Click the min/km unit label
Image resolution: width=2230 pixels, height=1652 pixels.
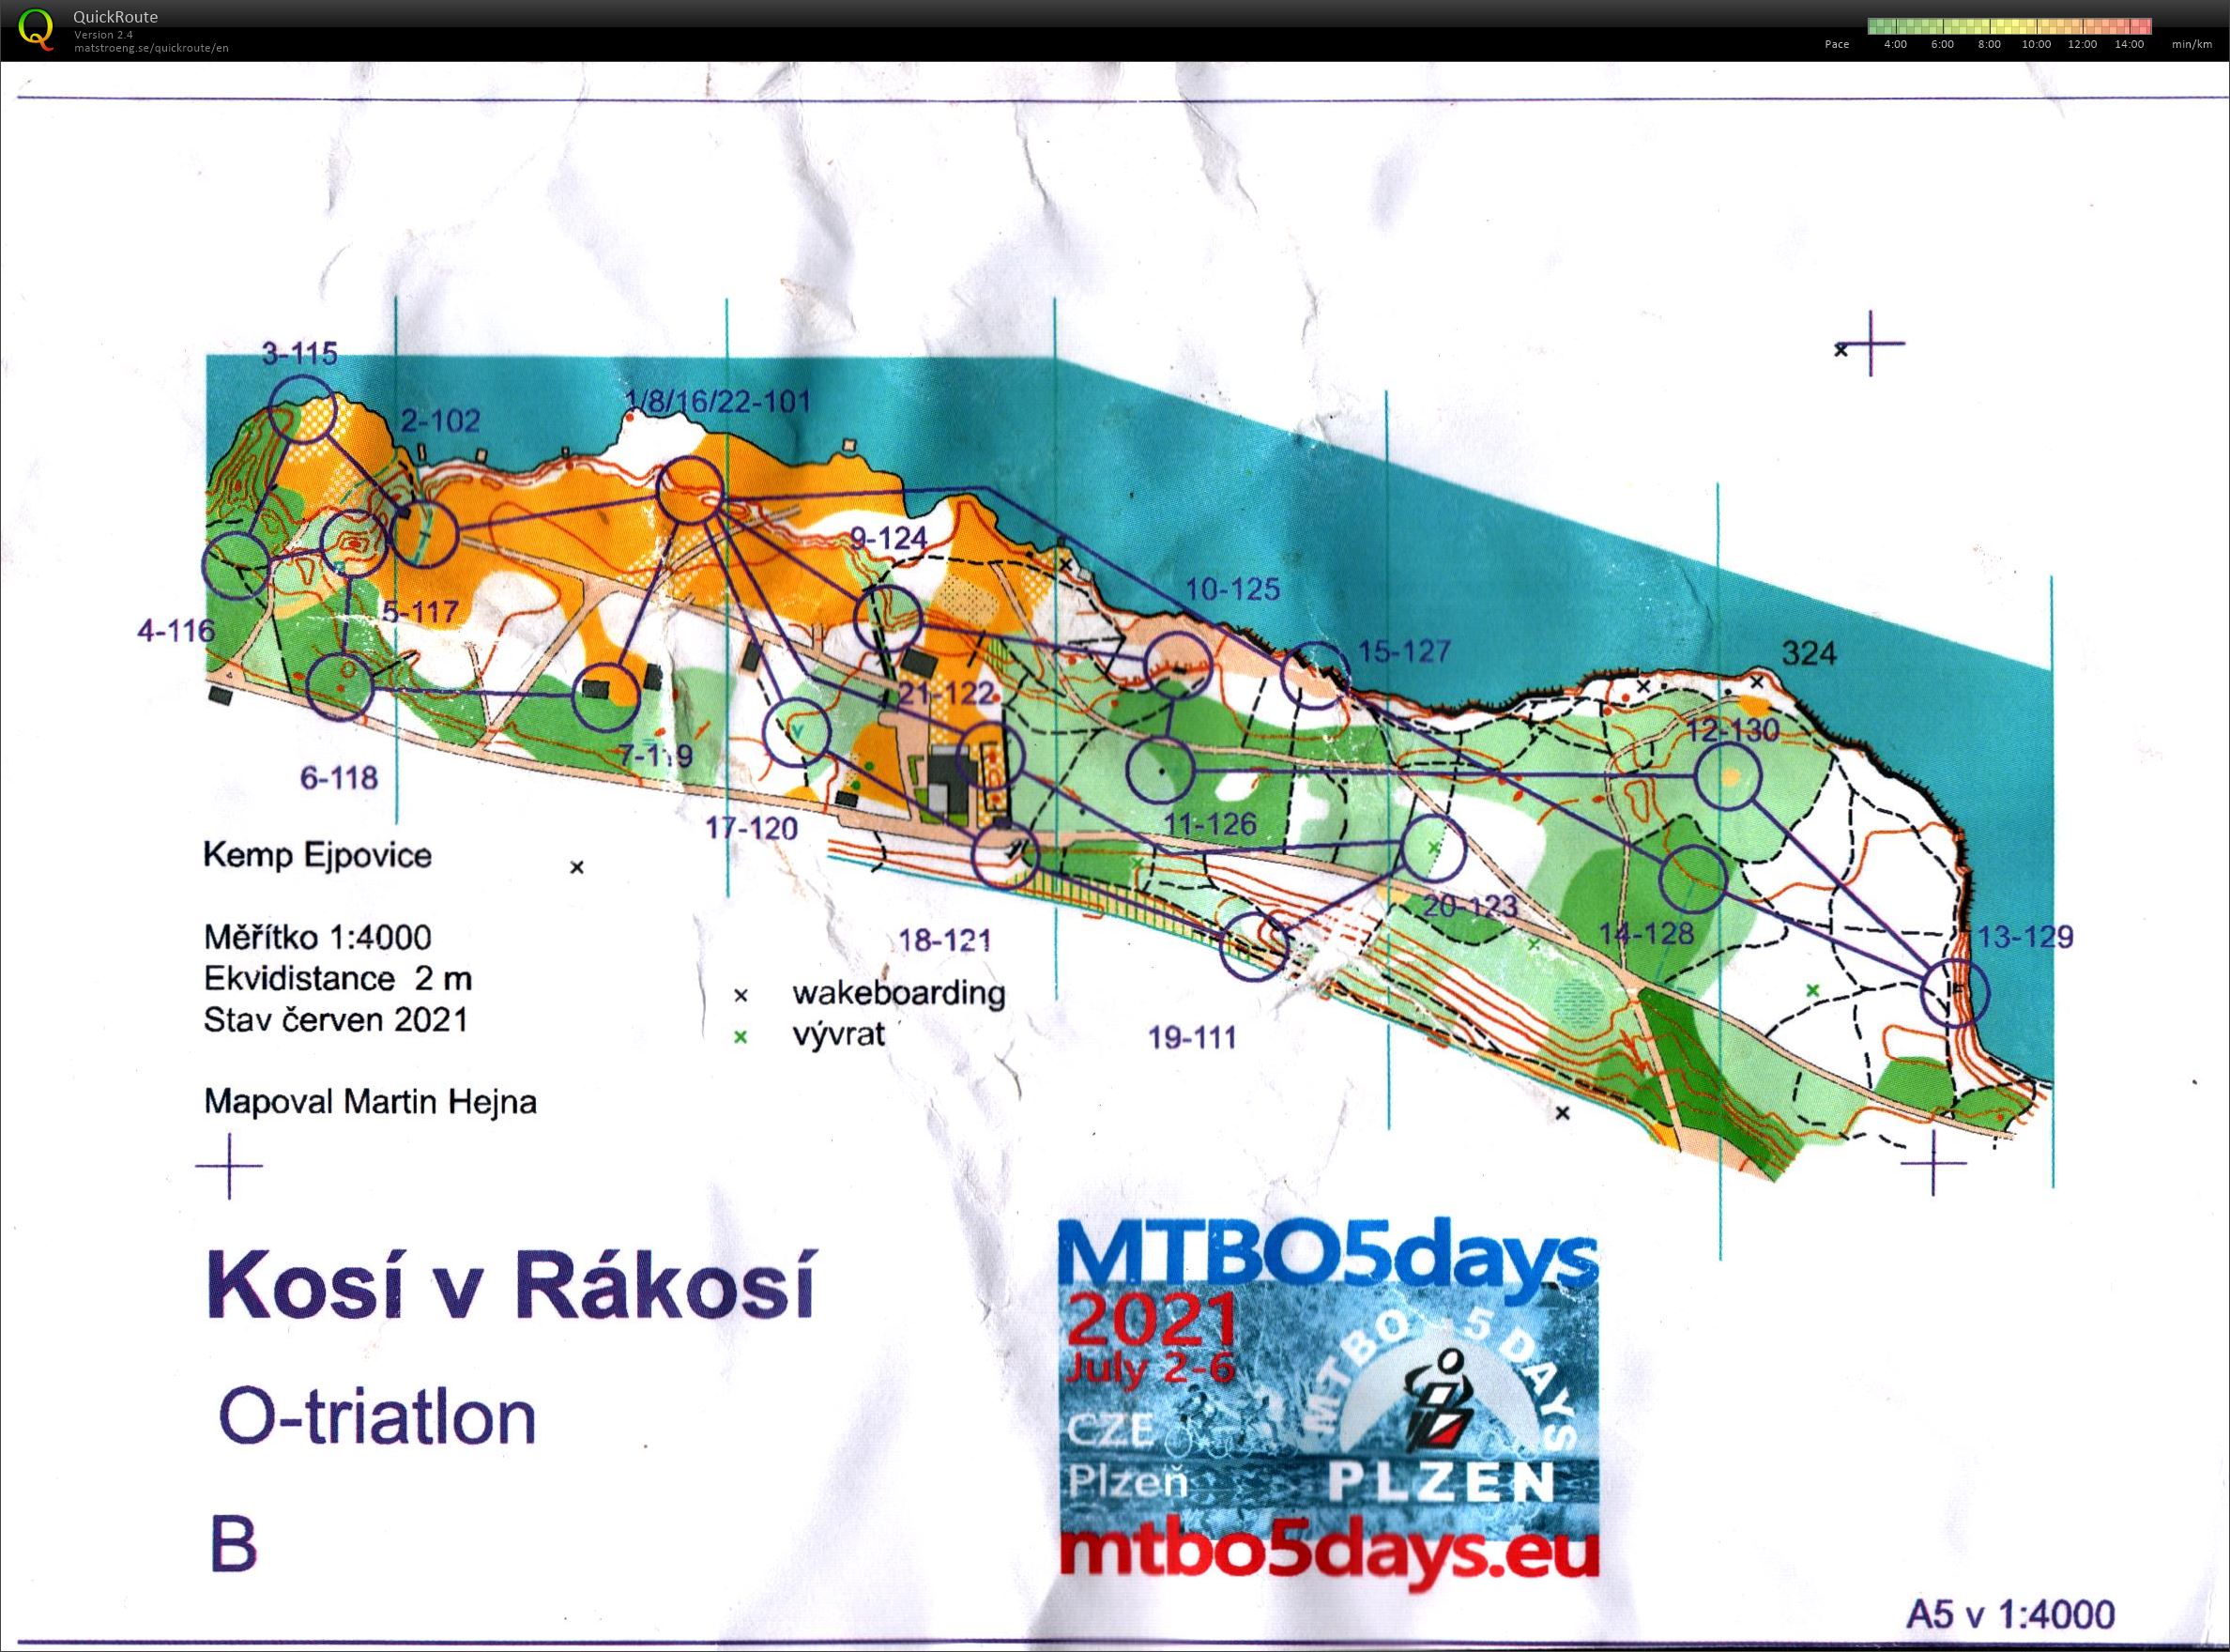click(2192, 44)
